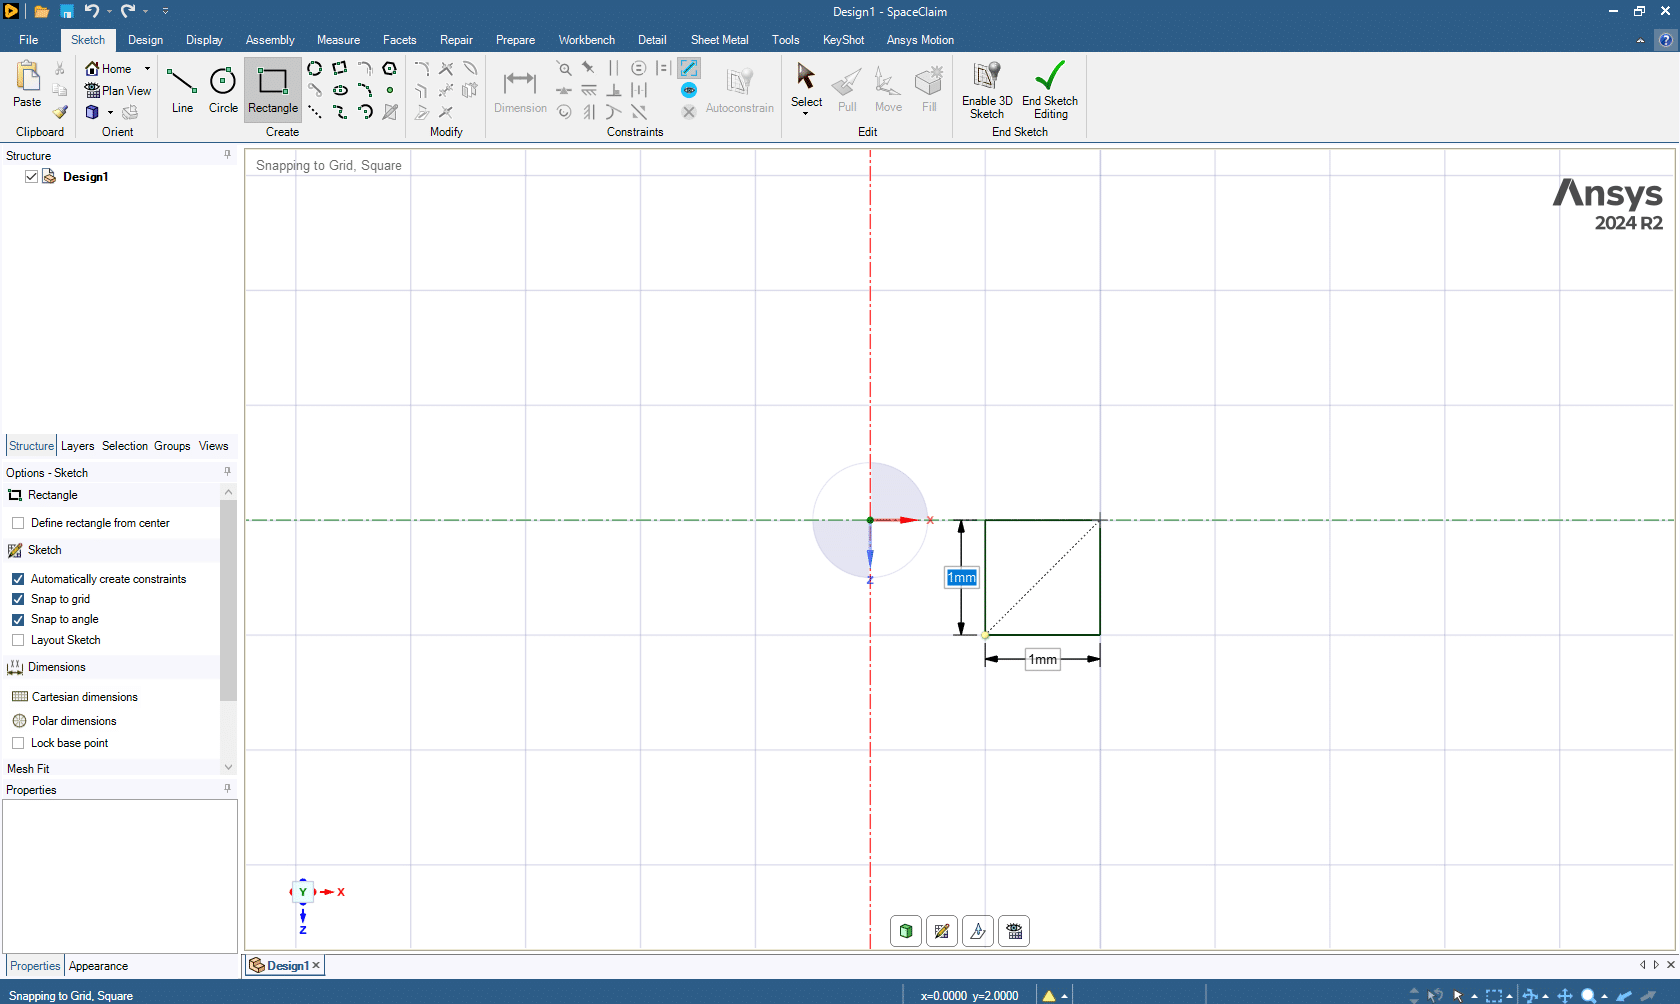Click Enable 3D Sketch icon

tap(986, 77)
